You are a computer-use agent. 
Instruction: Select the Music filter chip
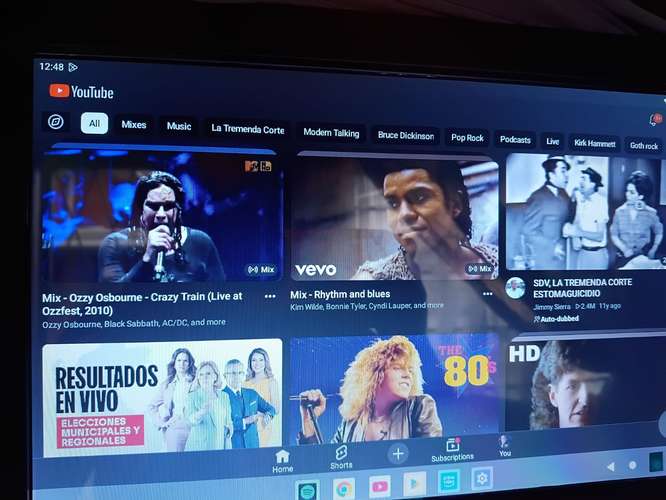[x=179, y=126]
